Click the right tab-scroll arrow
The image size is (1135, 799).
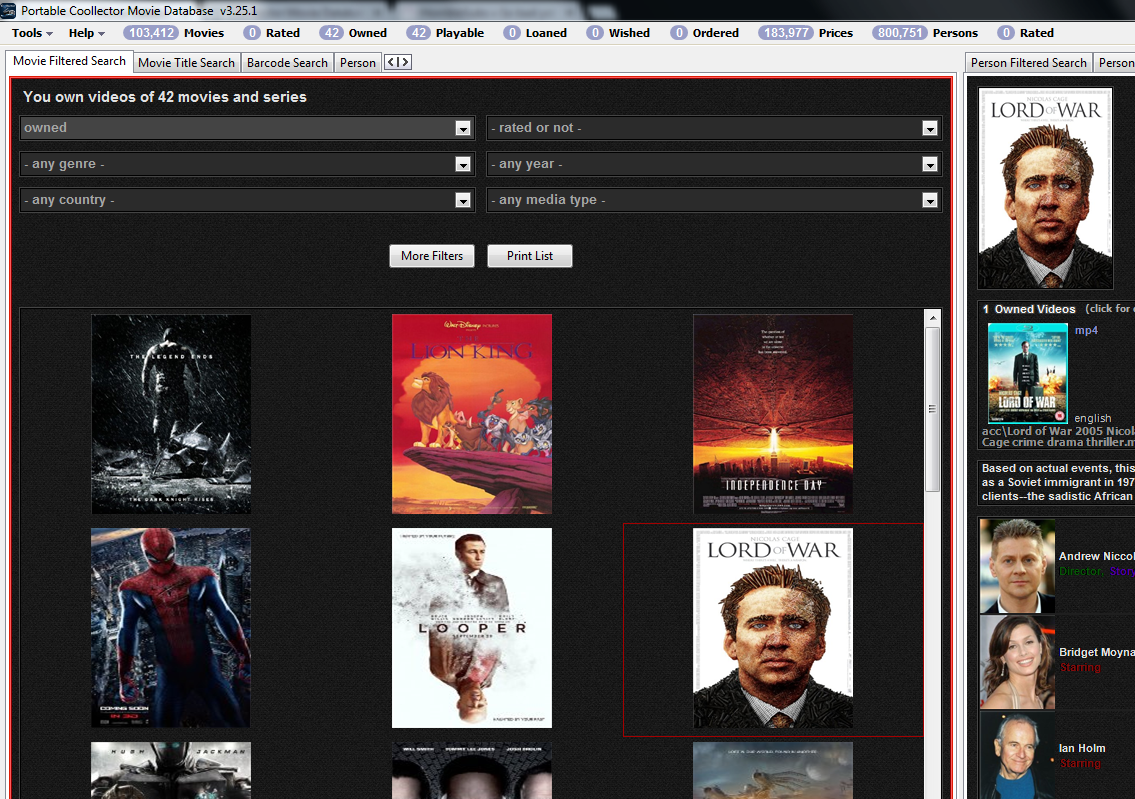[405, 62]
